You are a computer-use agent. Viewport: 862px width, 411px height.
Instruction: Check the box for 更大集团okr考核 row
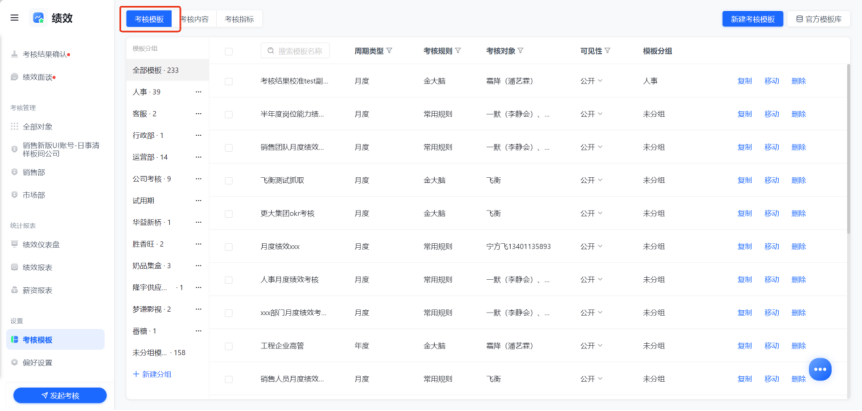click(229, 213)
